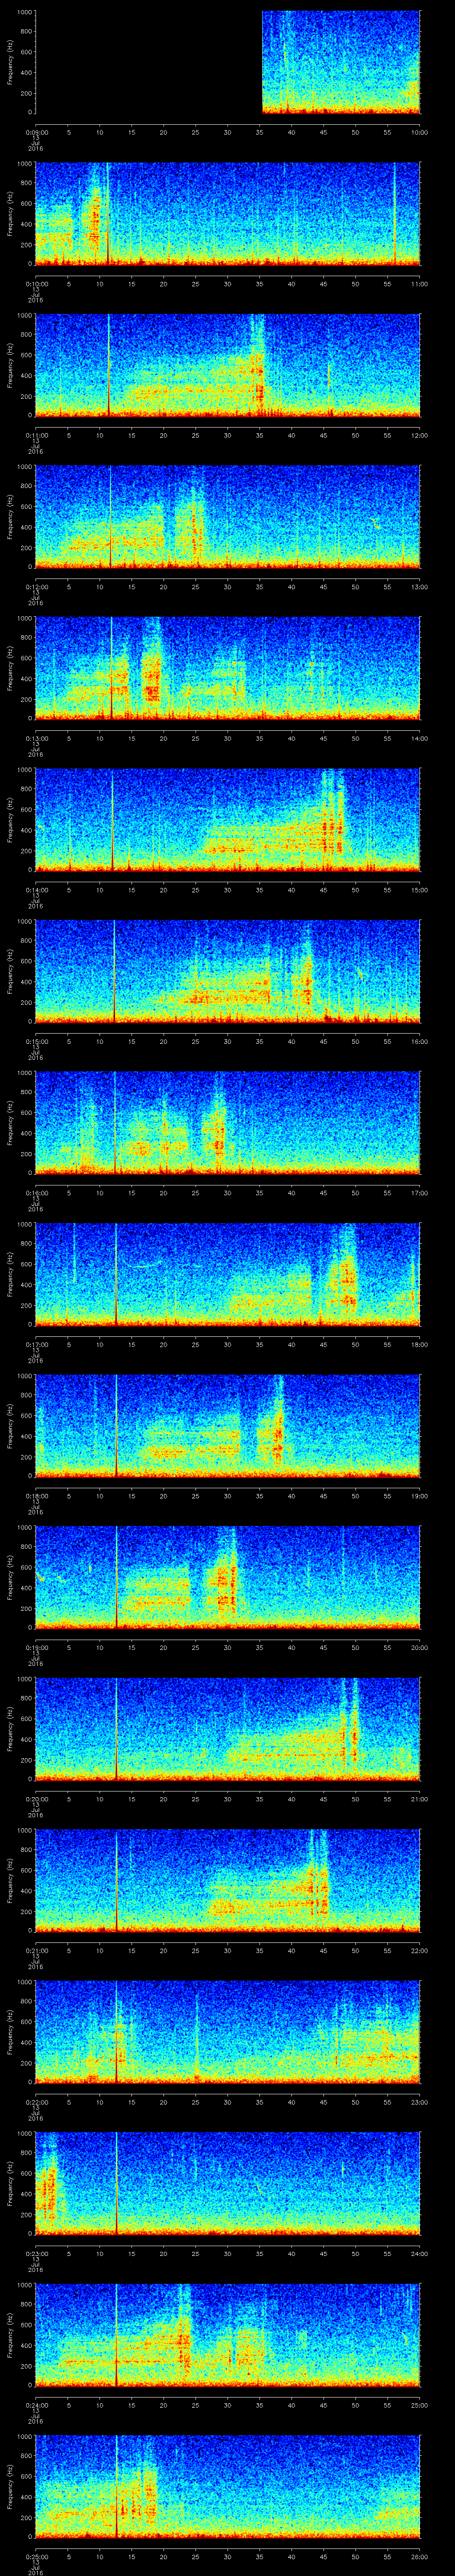Click the "26:00" end time label
Viewport: 455px width, 2576px height.
pyautogui.click(x=419, y=2556)
